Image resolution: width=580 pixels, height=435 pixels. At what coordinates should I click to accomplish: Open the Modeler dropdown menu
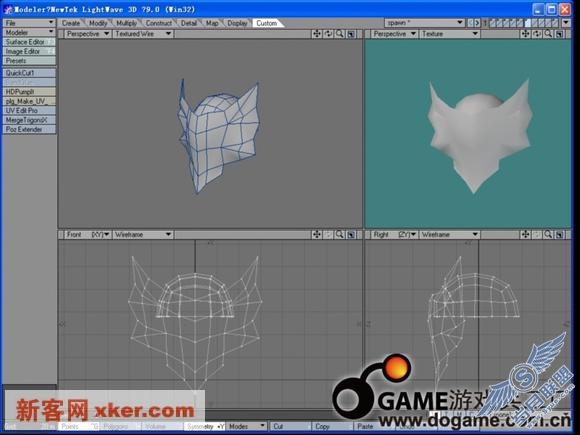pyautogui.click(x=29, y=33)
